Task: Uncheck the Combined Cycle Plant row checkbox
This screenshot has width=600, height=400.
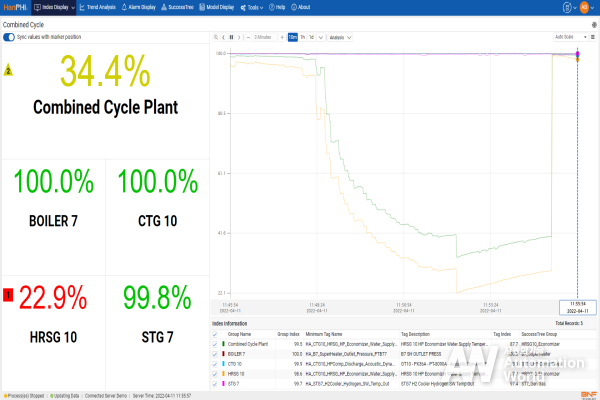Action: coord(215,344)
